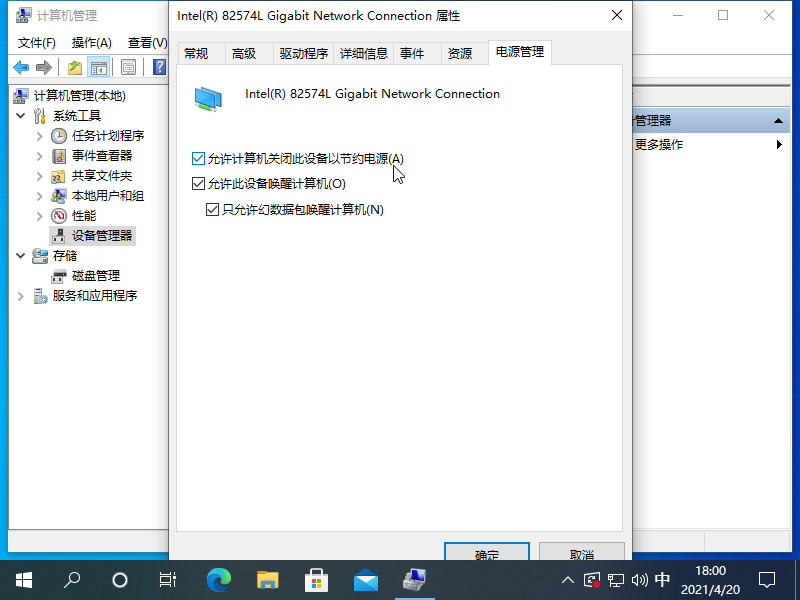Expand the 任务计划程序 tree node
Screen dimensions: 800x600
tap(39, 136)
